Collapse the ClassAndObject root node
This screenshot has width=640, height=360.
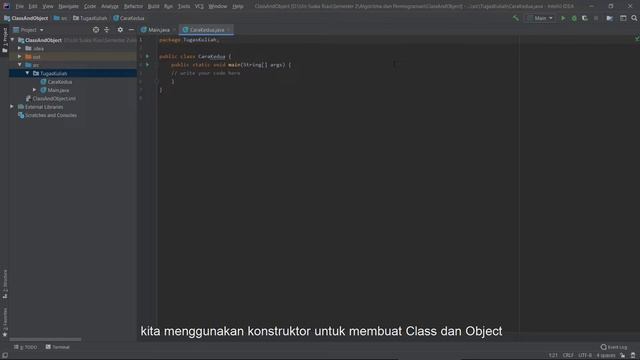(x=12, y=40)
